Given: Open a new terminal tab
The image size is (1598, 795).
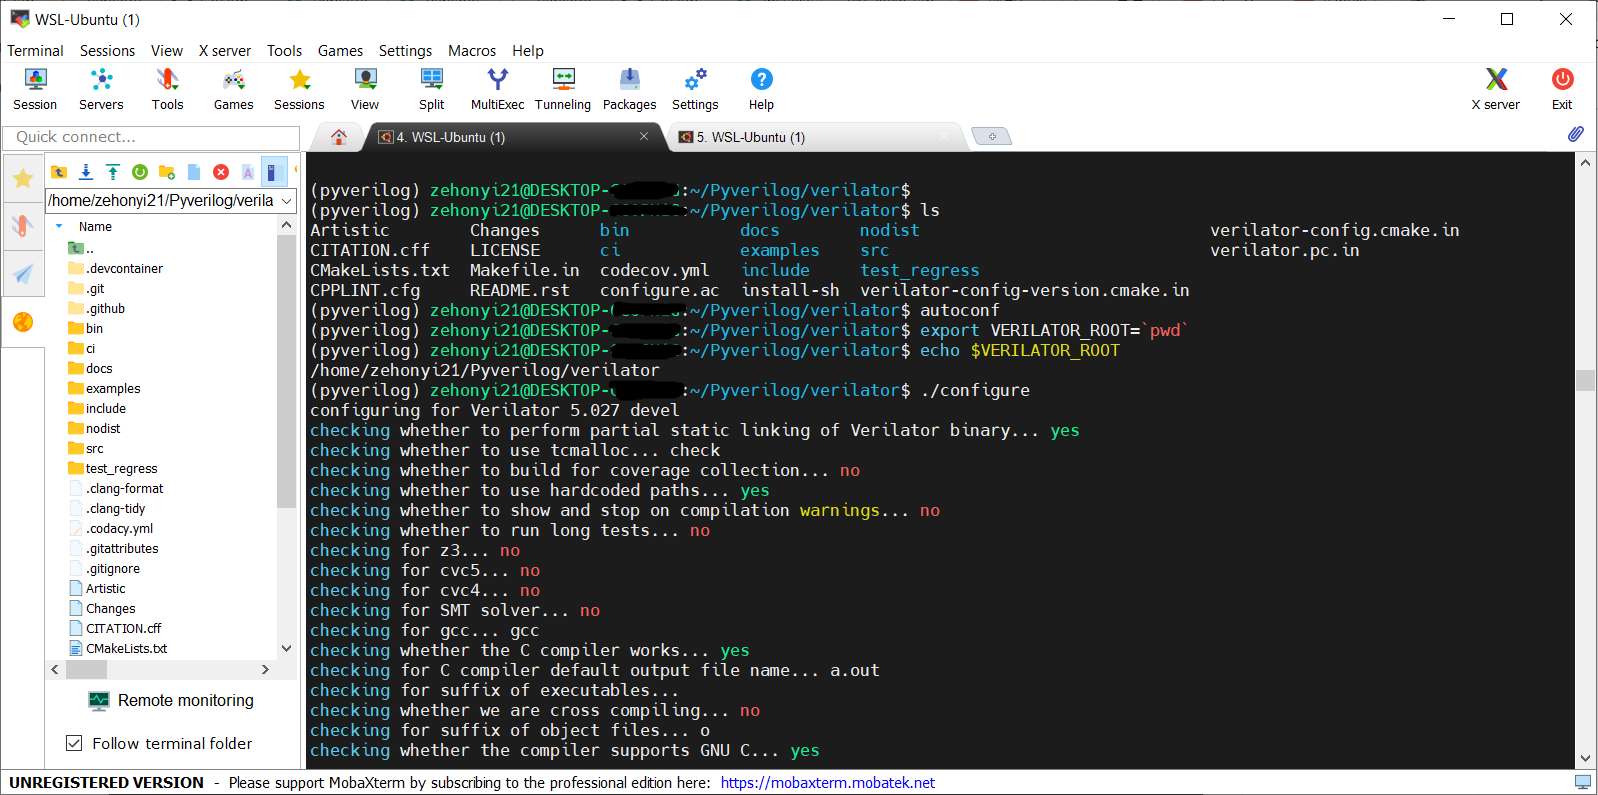Looking at the screenshot, I should coord(992,136).
